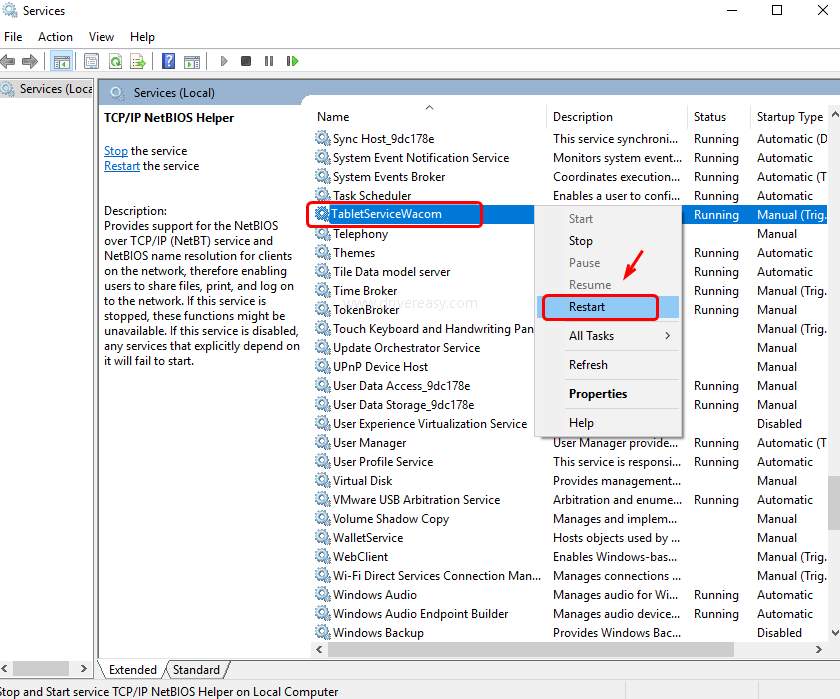Screen dimensions: 840x699
Task: Click the Pause Service toolbar icon
Action: 270,61
